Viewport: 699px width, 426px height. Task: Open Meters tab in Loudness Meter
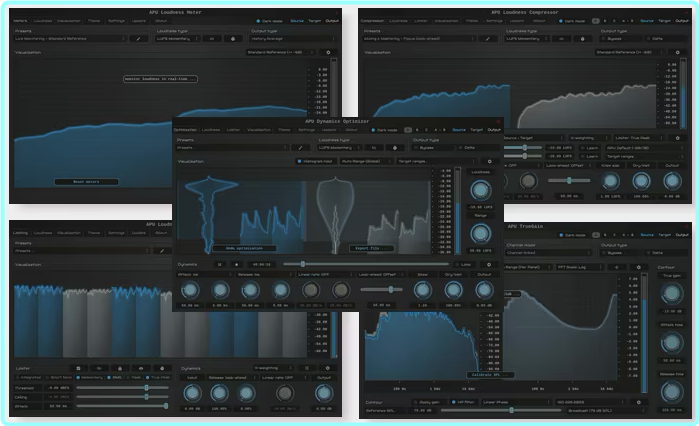(x=20, y=21)
